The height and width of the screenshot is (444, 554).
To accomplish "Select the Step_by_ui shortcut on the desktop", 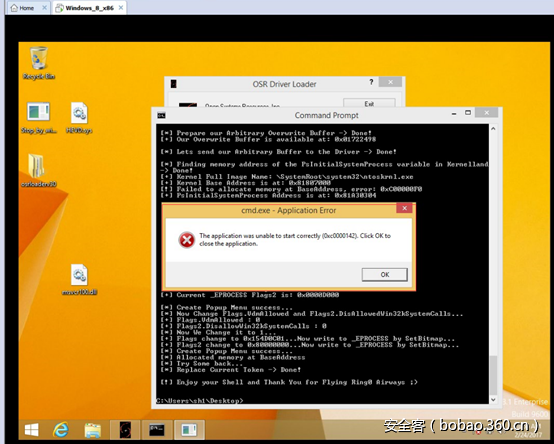I will tap(39, 118).
